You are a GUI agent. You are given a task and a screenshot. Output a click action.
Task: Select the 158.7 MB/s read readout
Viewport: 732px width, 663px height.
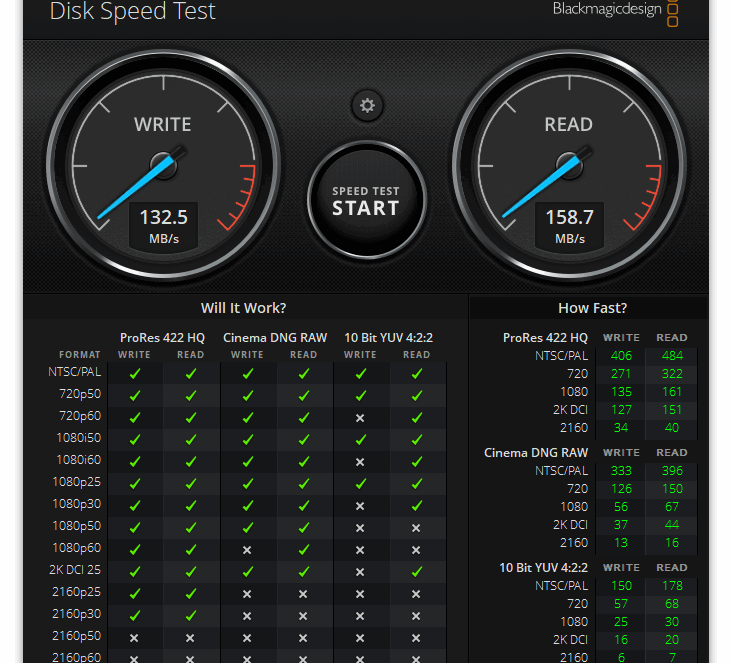point(570,226)
